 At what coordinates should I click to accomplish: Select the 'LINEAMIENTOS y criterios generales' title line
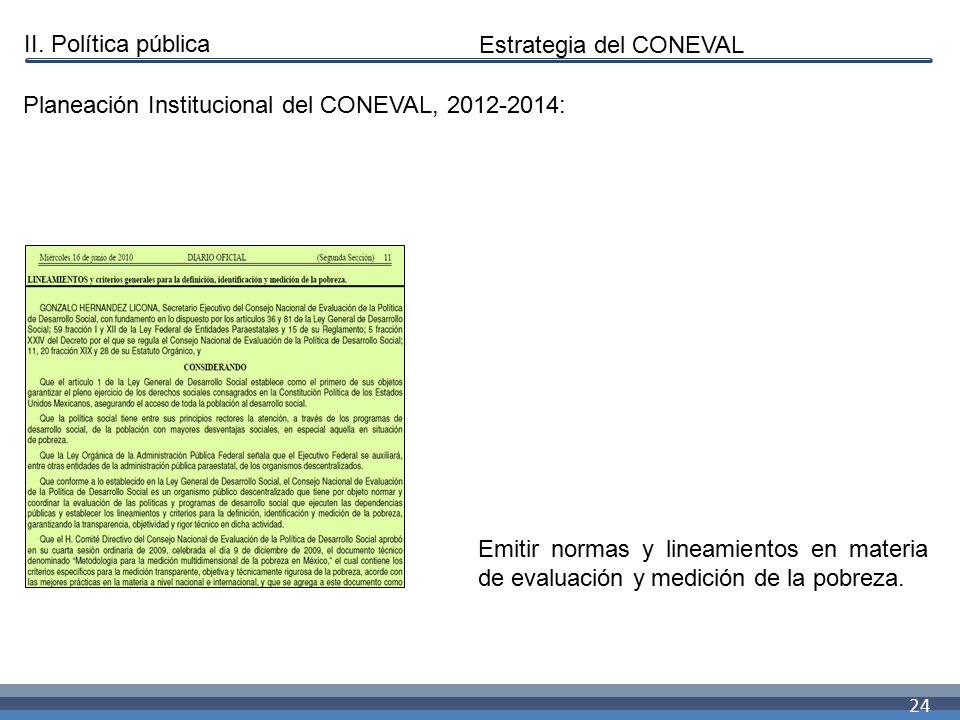click(x=187, y=280)
